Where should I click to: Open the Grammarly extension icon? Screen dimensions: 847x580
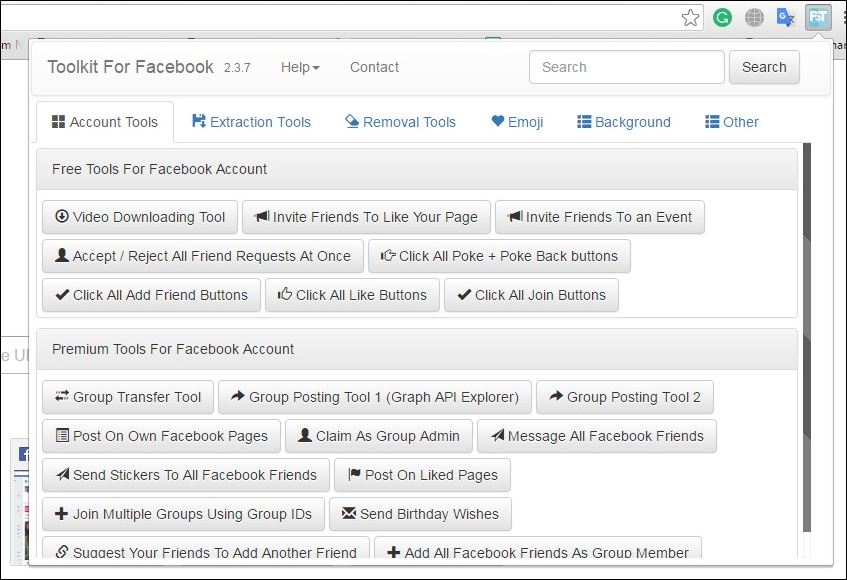click(x=722, y=18)
